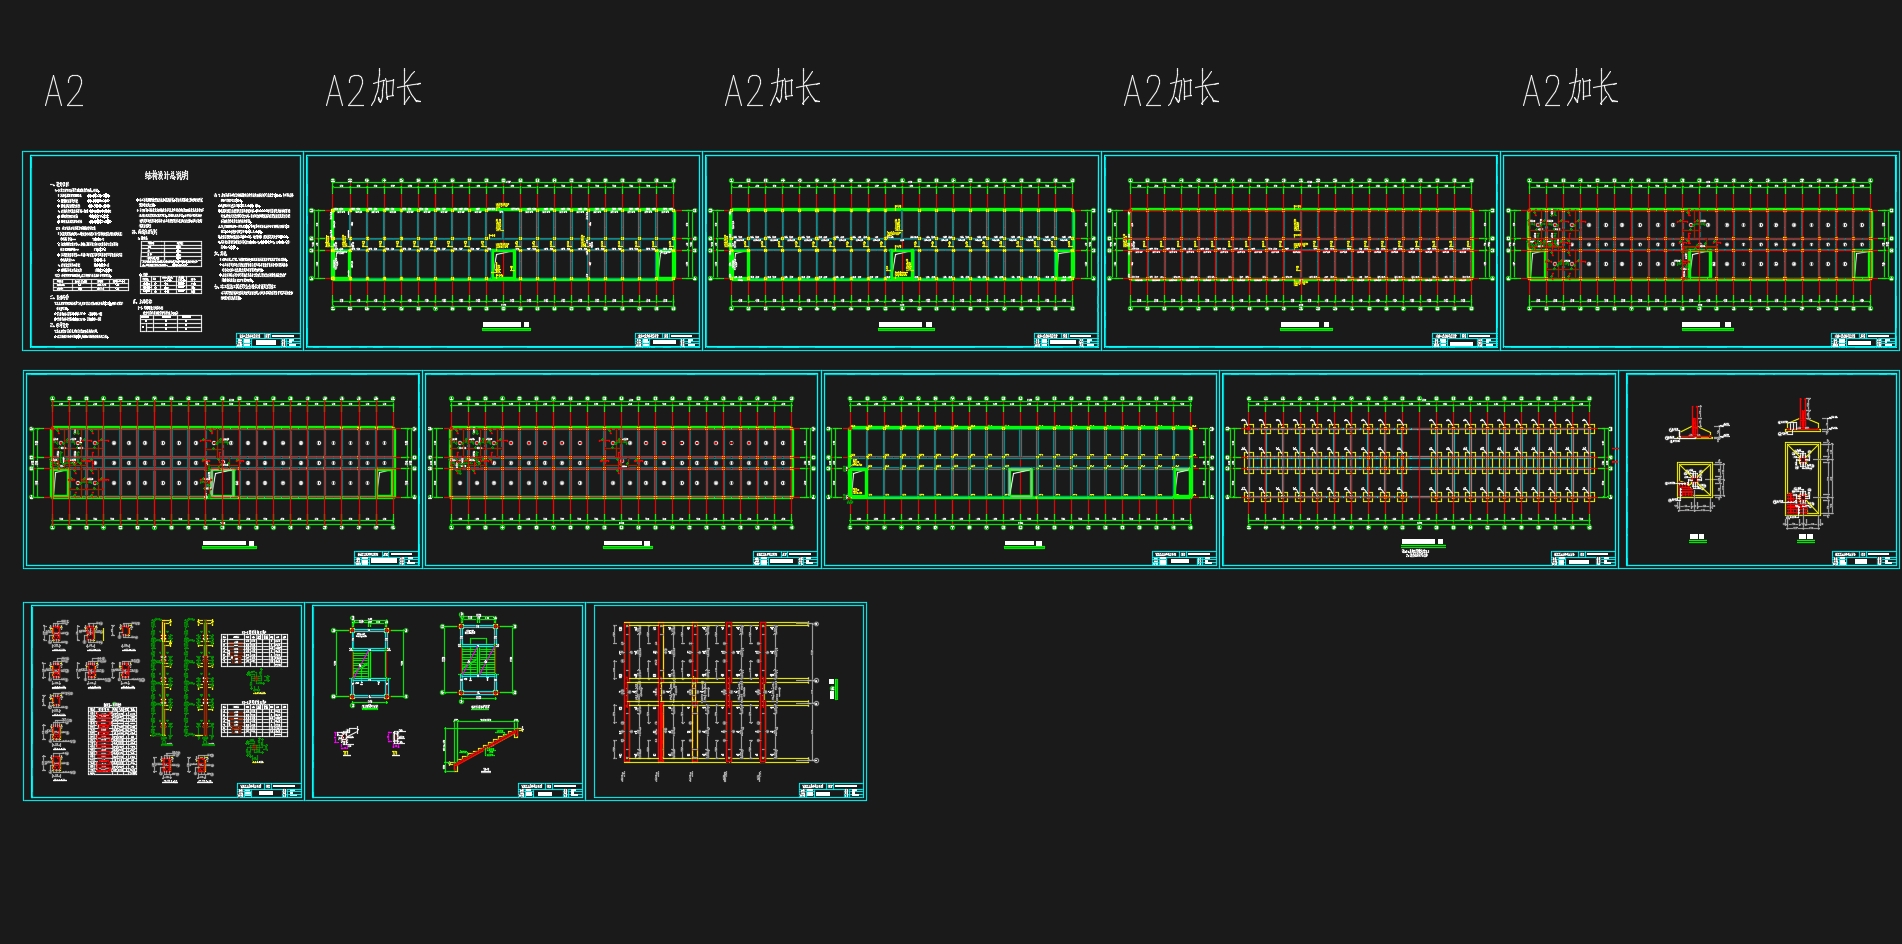The height and width of the screenshot is (944, 1902).
Task: Select the first sheet in the middle row
Action: click(x=222, y=470)
